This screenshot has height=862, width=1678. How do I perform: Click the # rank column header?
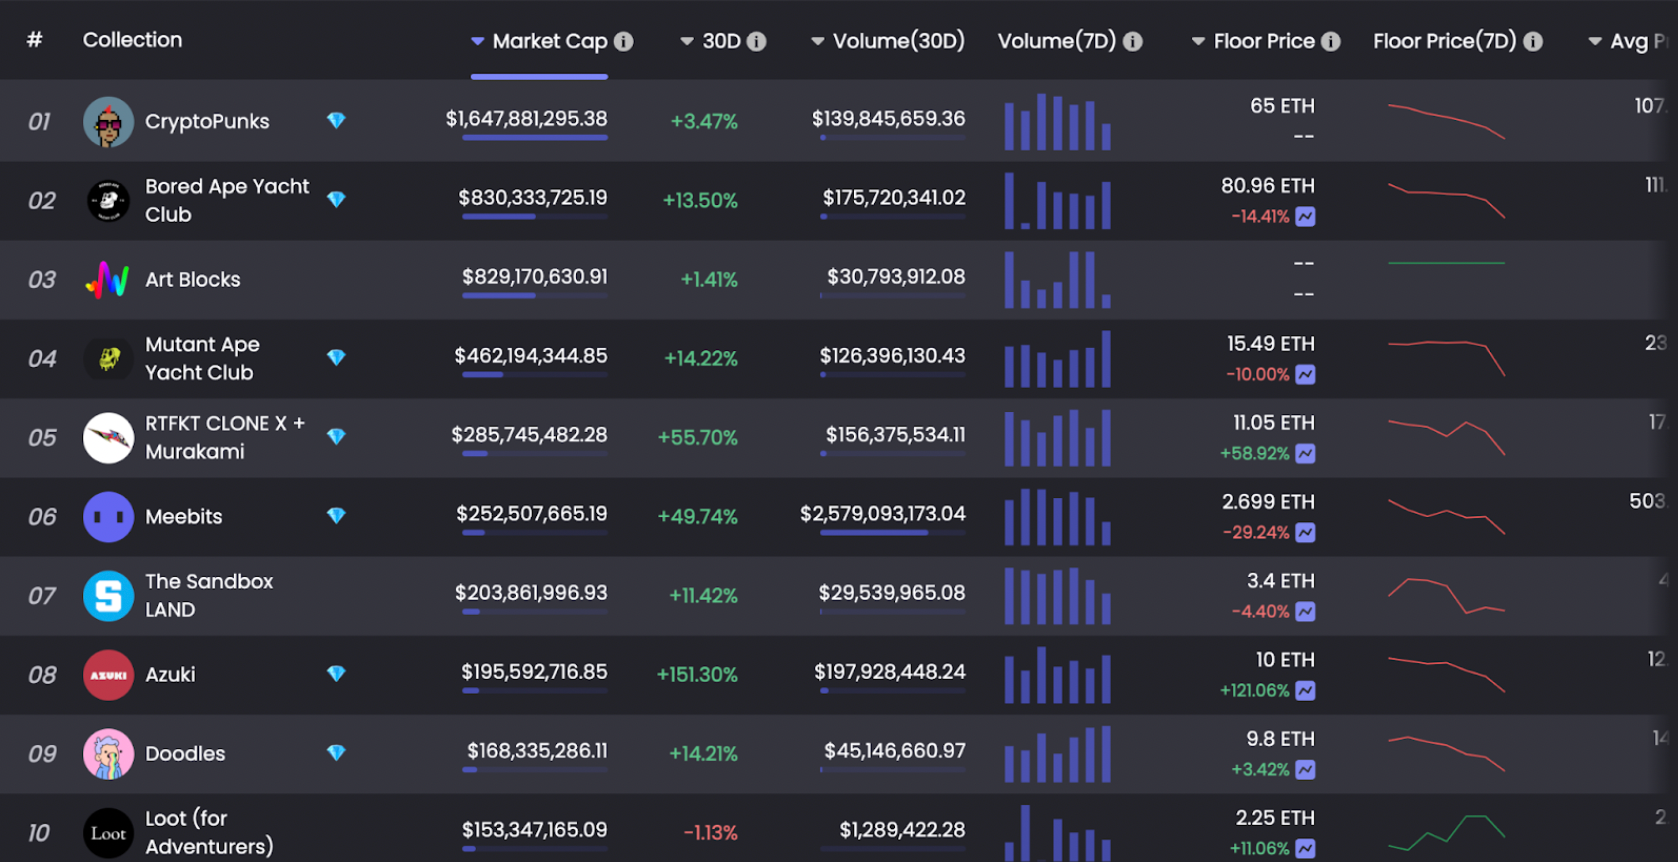click(35, 40)
